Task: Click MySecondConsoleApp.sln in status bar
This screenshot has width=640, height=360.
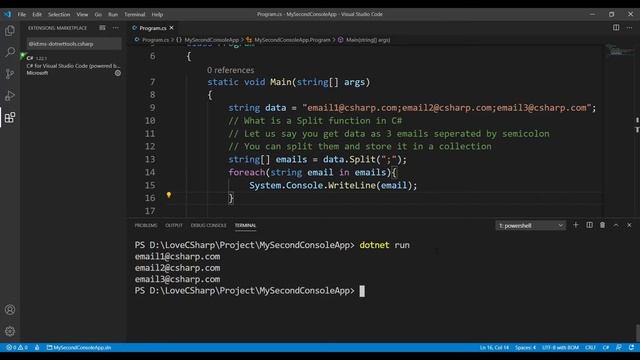Action: (x=79, y=347)
